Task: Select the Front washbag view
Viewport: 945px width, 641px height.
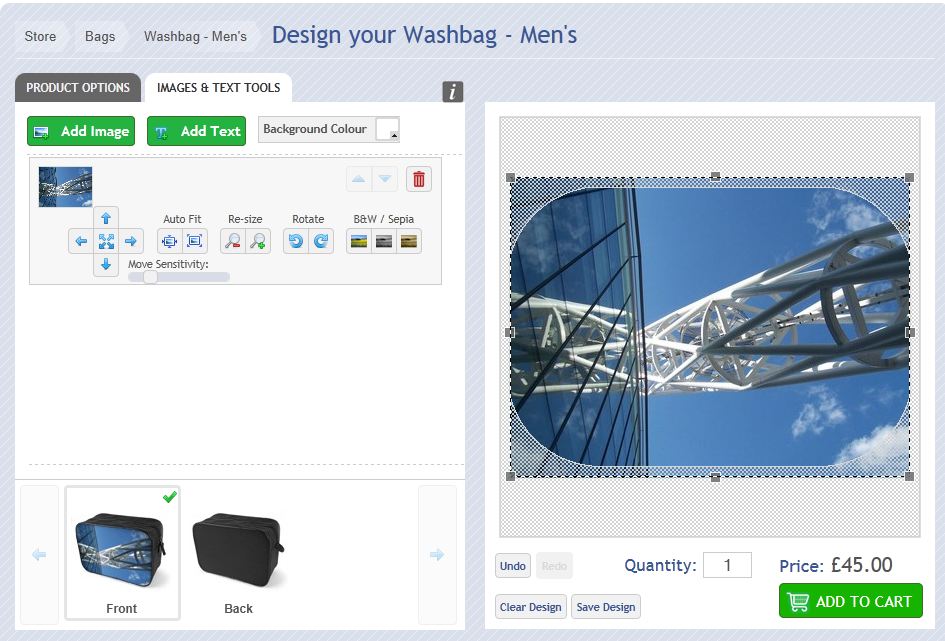Action: coord(122,553)
